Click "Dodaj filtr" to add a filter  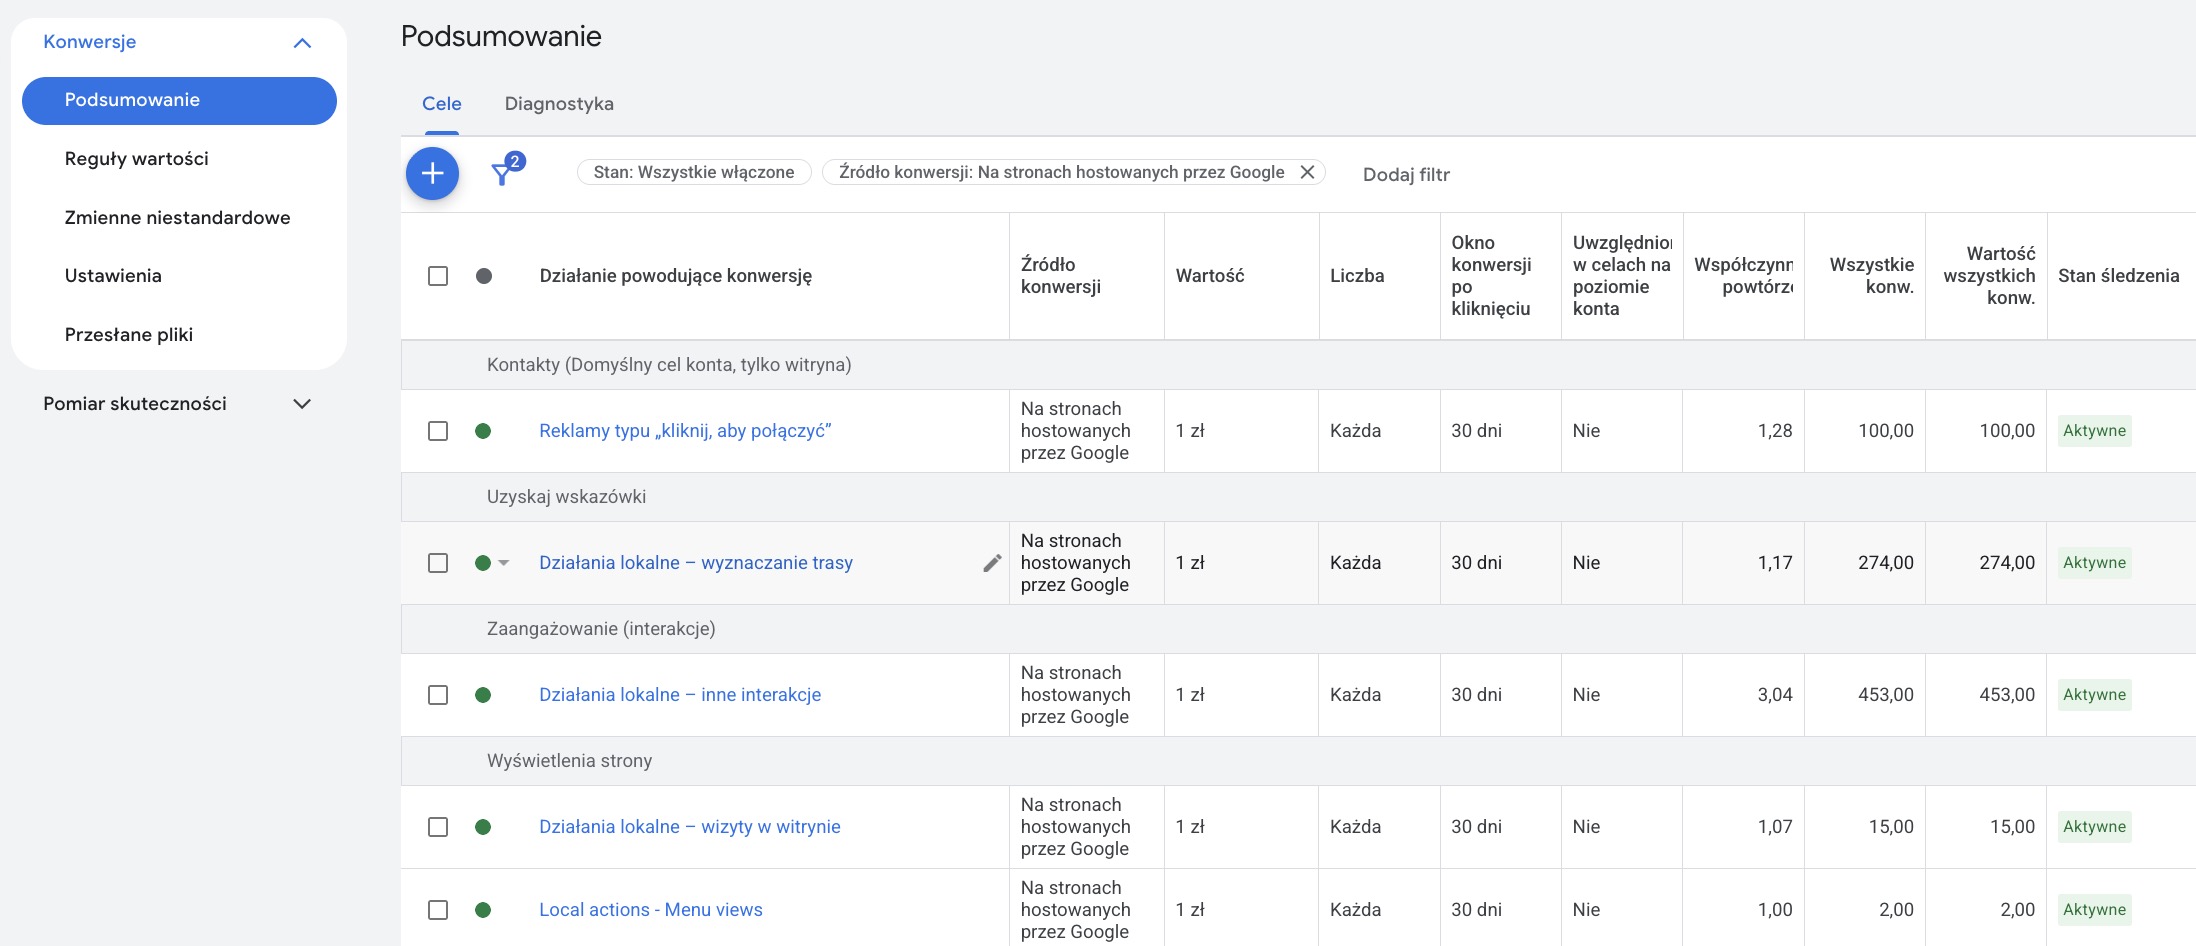pos(1404,174)
